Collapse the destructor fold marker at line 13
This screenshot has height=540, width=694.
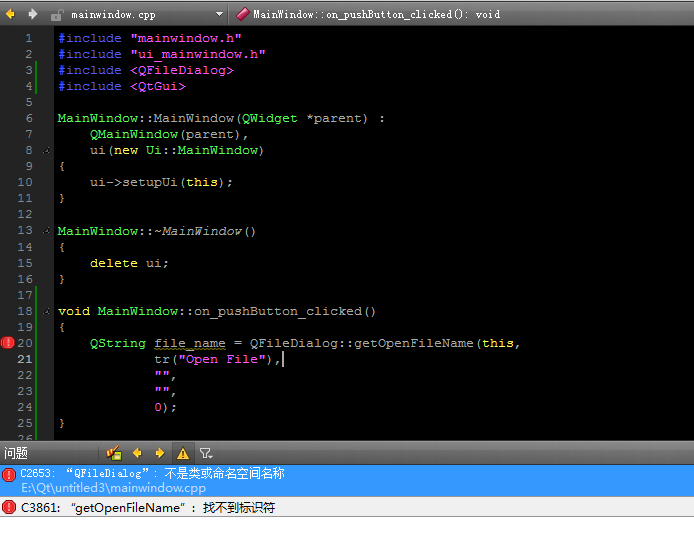[x=46, y=231]
